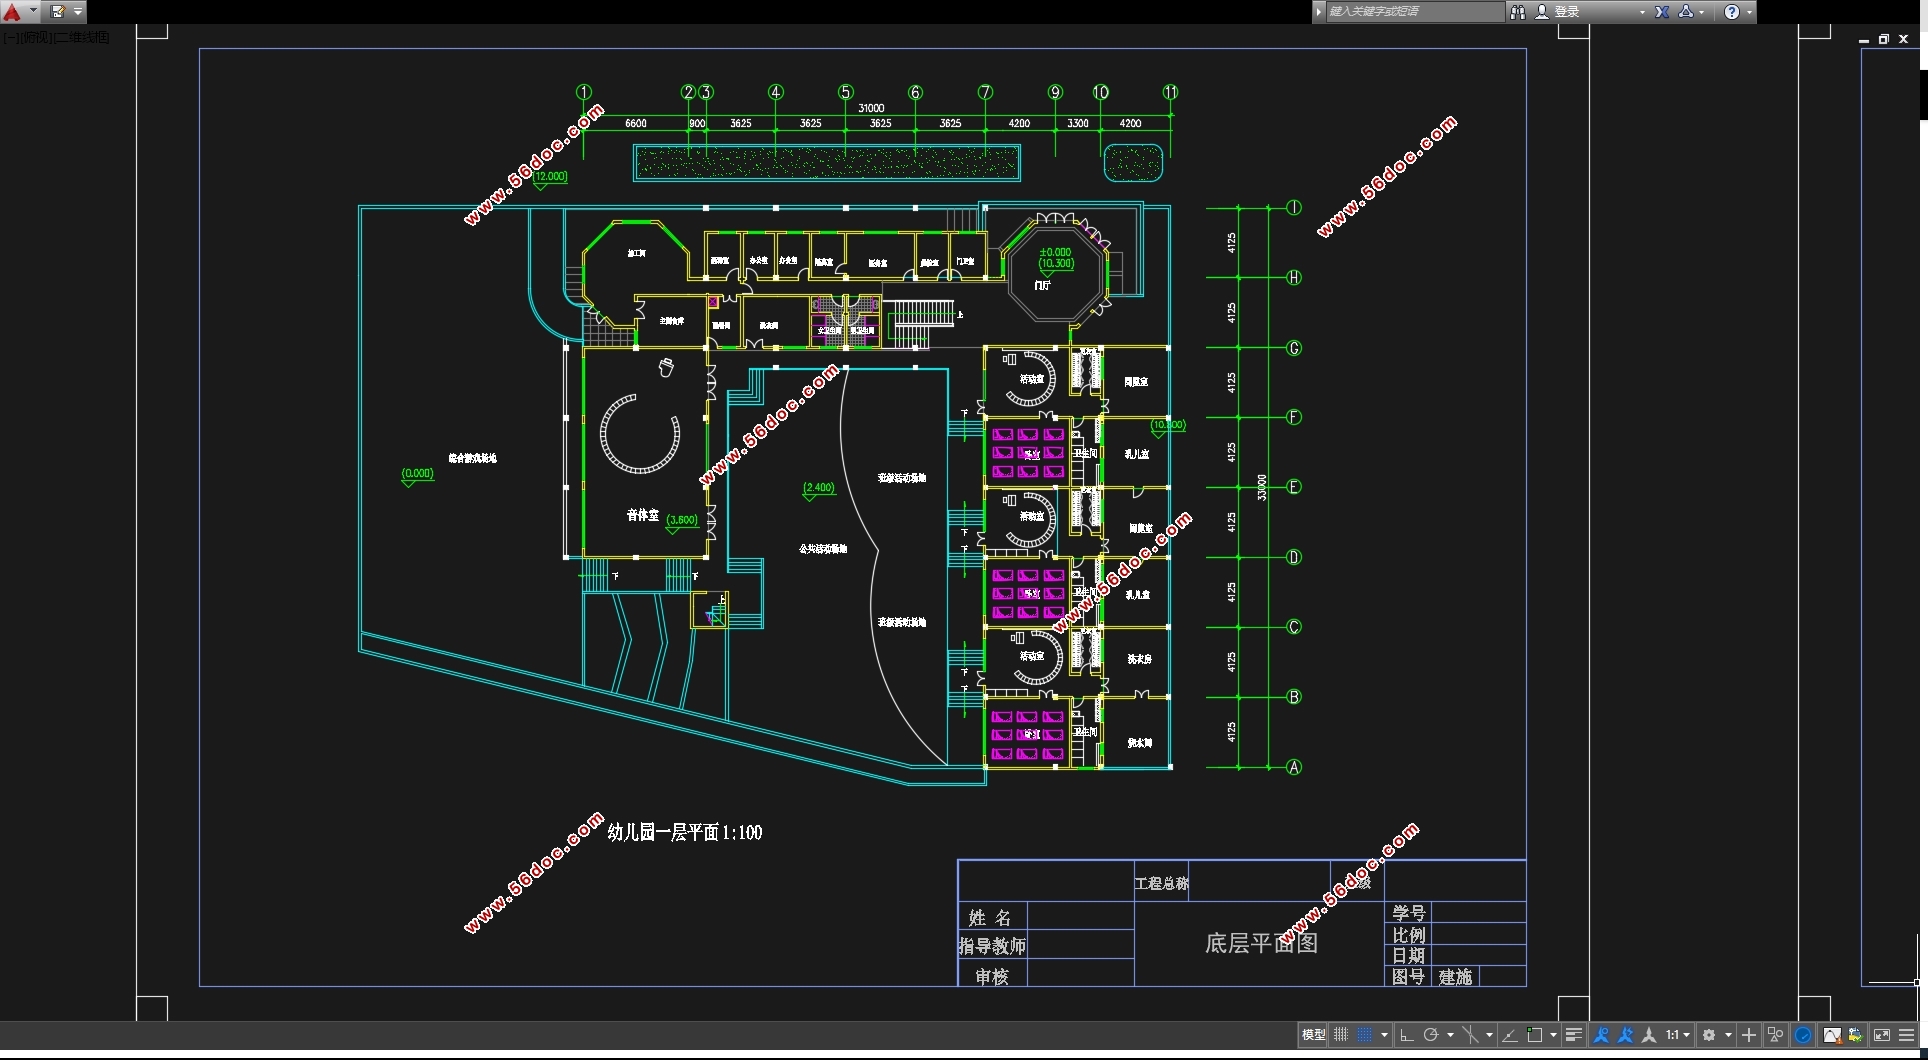This screenshot has width=1928, height=1060.
Task: Toggle the drawing grid display
Action: pos(1341,1035)
